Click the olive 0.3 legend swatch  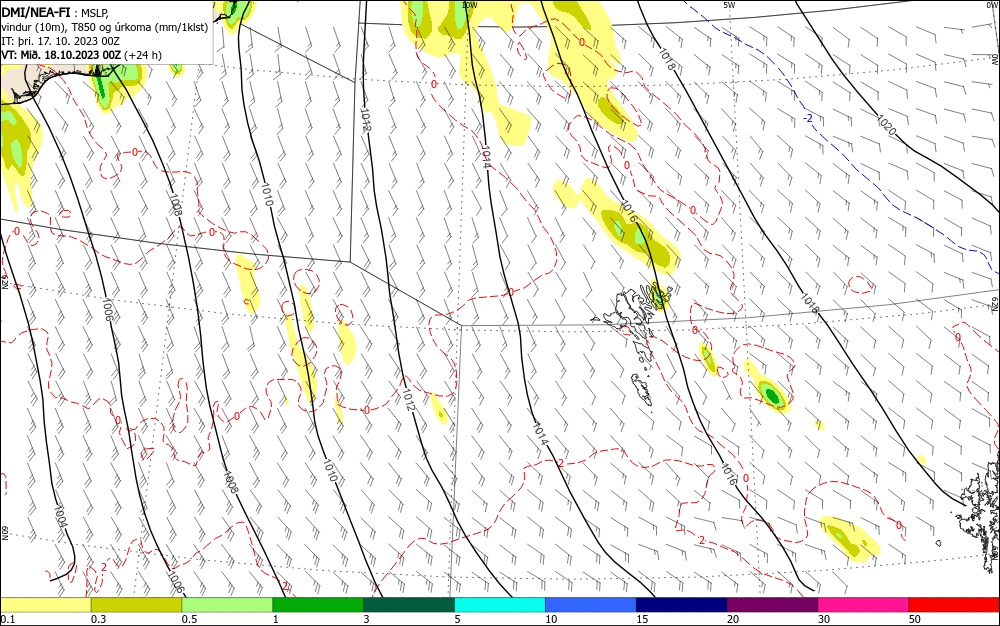[x=136, y=604]
